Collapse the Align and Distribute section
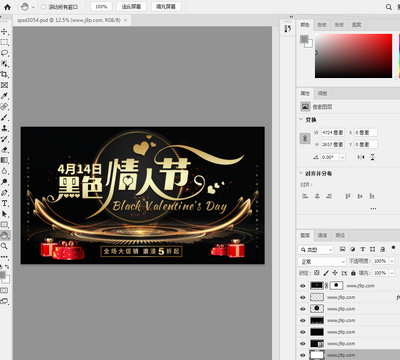The width and height of the screenshot is (400, 360). tap(301, 173)
